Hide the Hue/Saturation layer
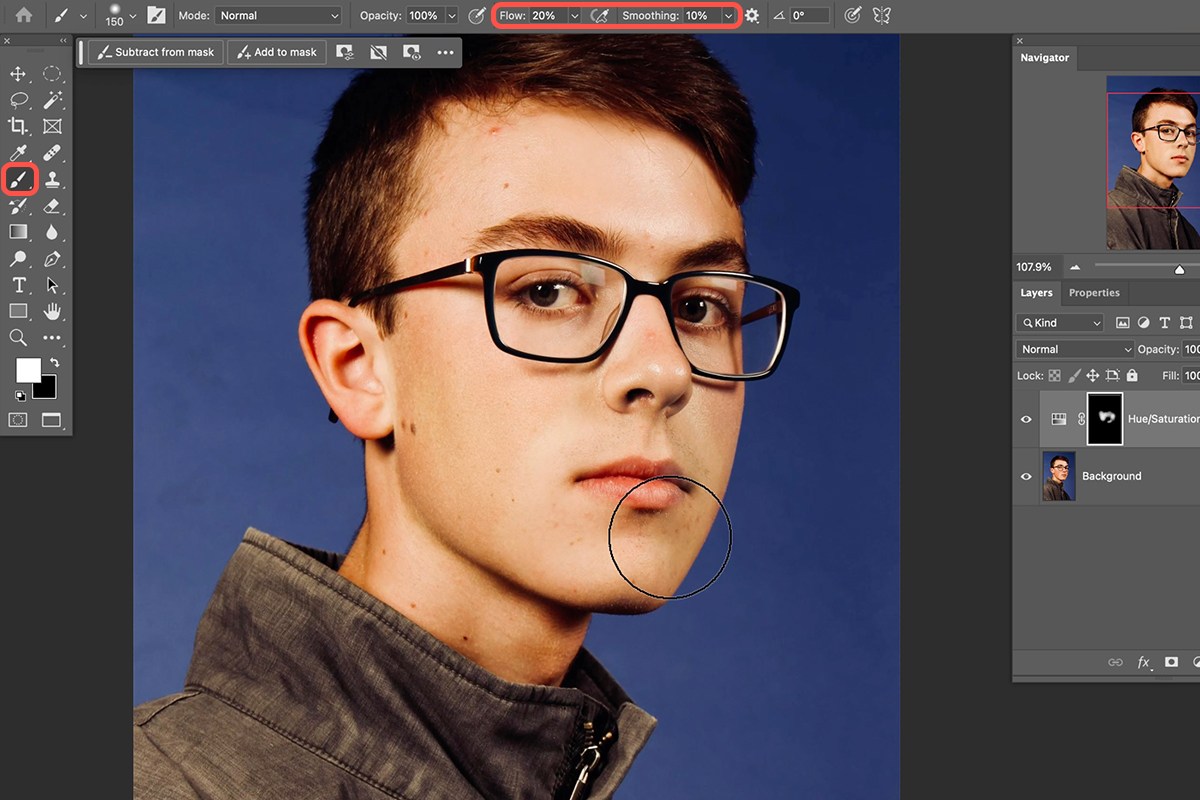 pyautogui.click(x=1026, y=419)
